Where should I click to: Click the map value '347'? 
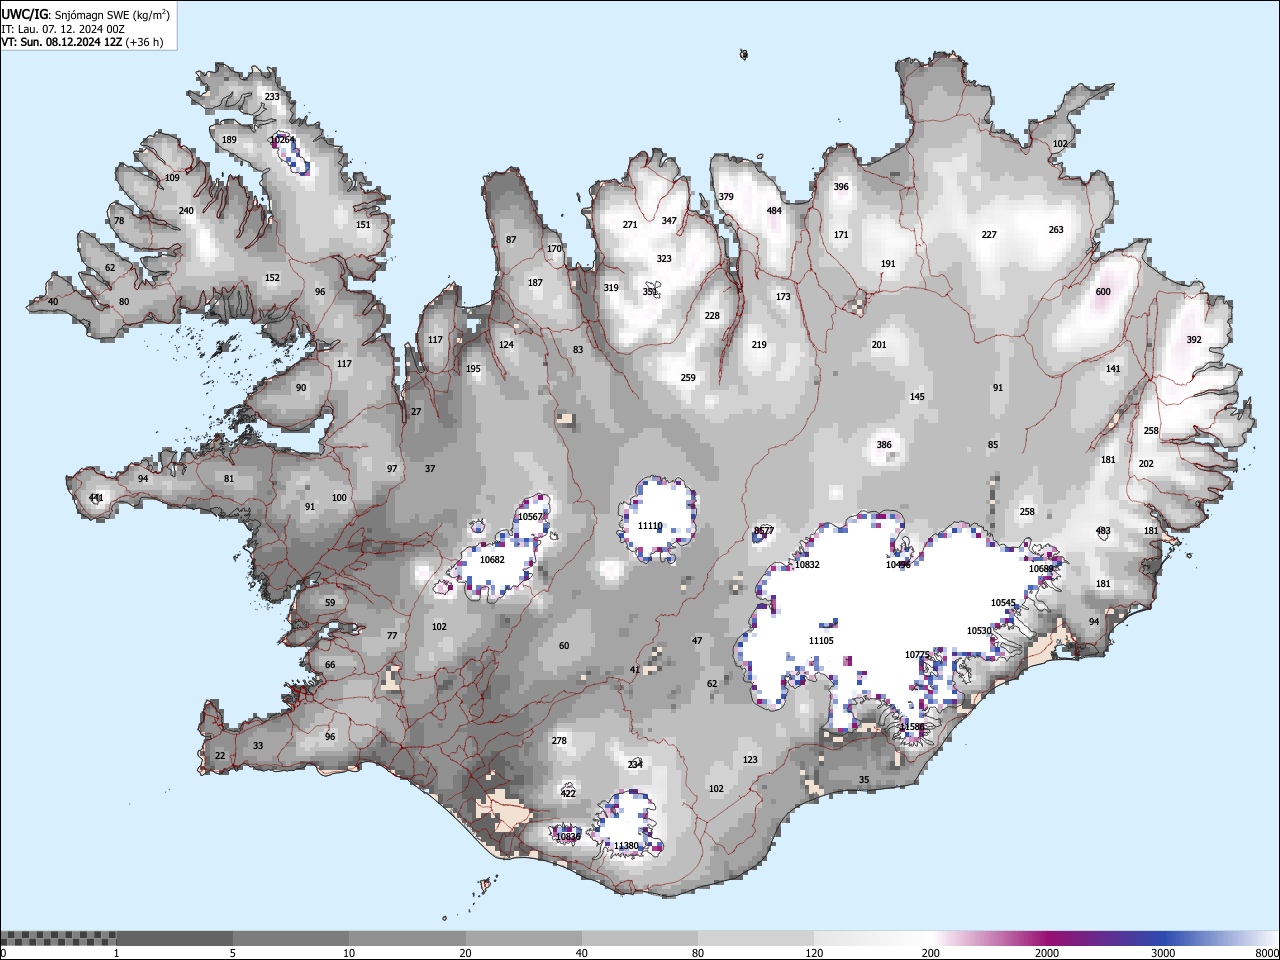coord(669,221)
